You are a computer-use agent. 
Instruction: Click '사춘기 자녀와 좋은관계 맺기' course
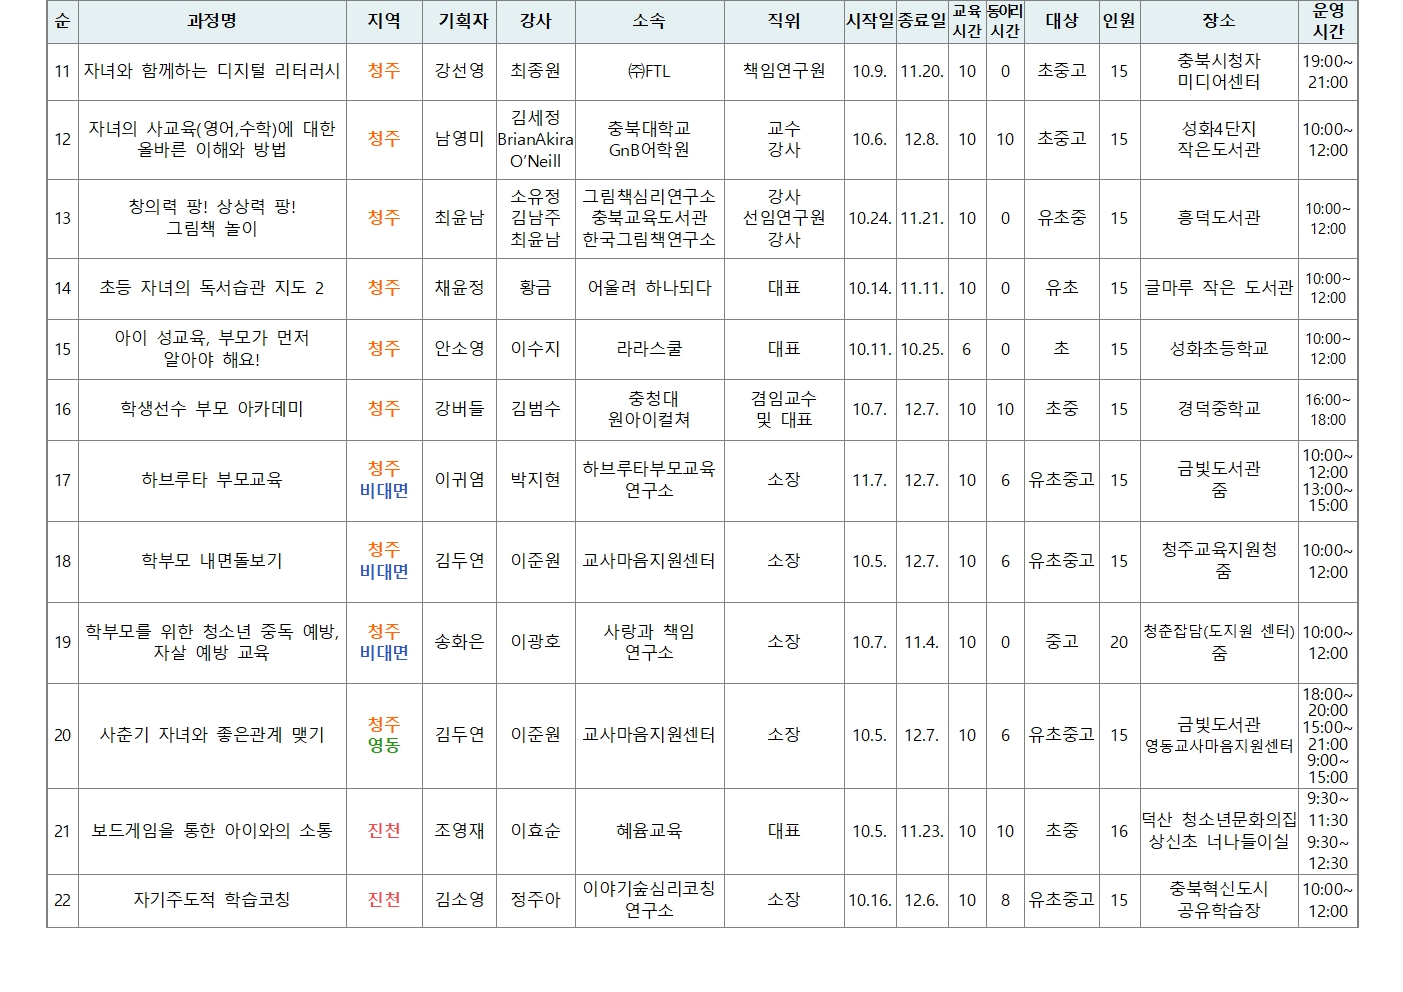[212, 735]
